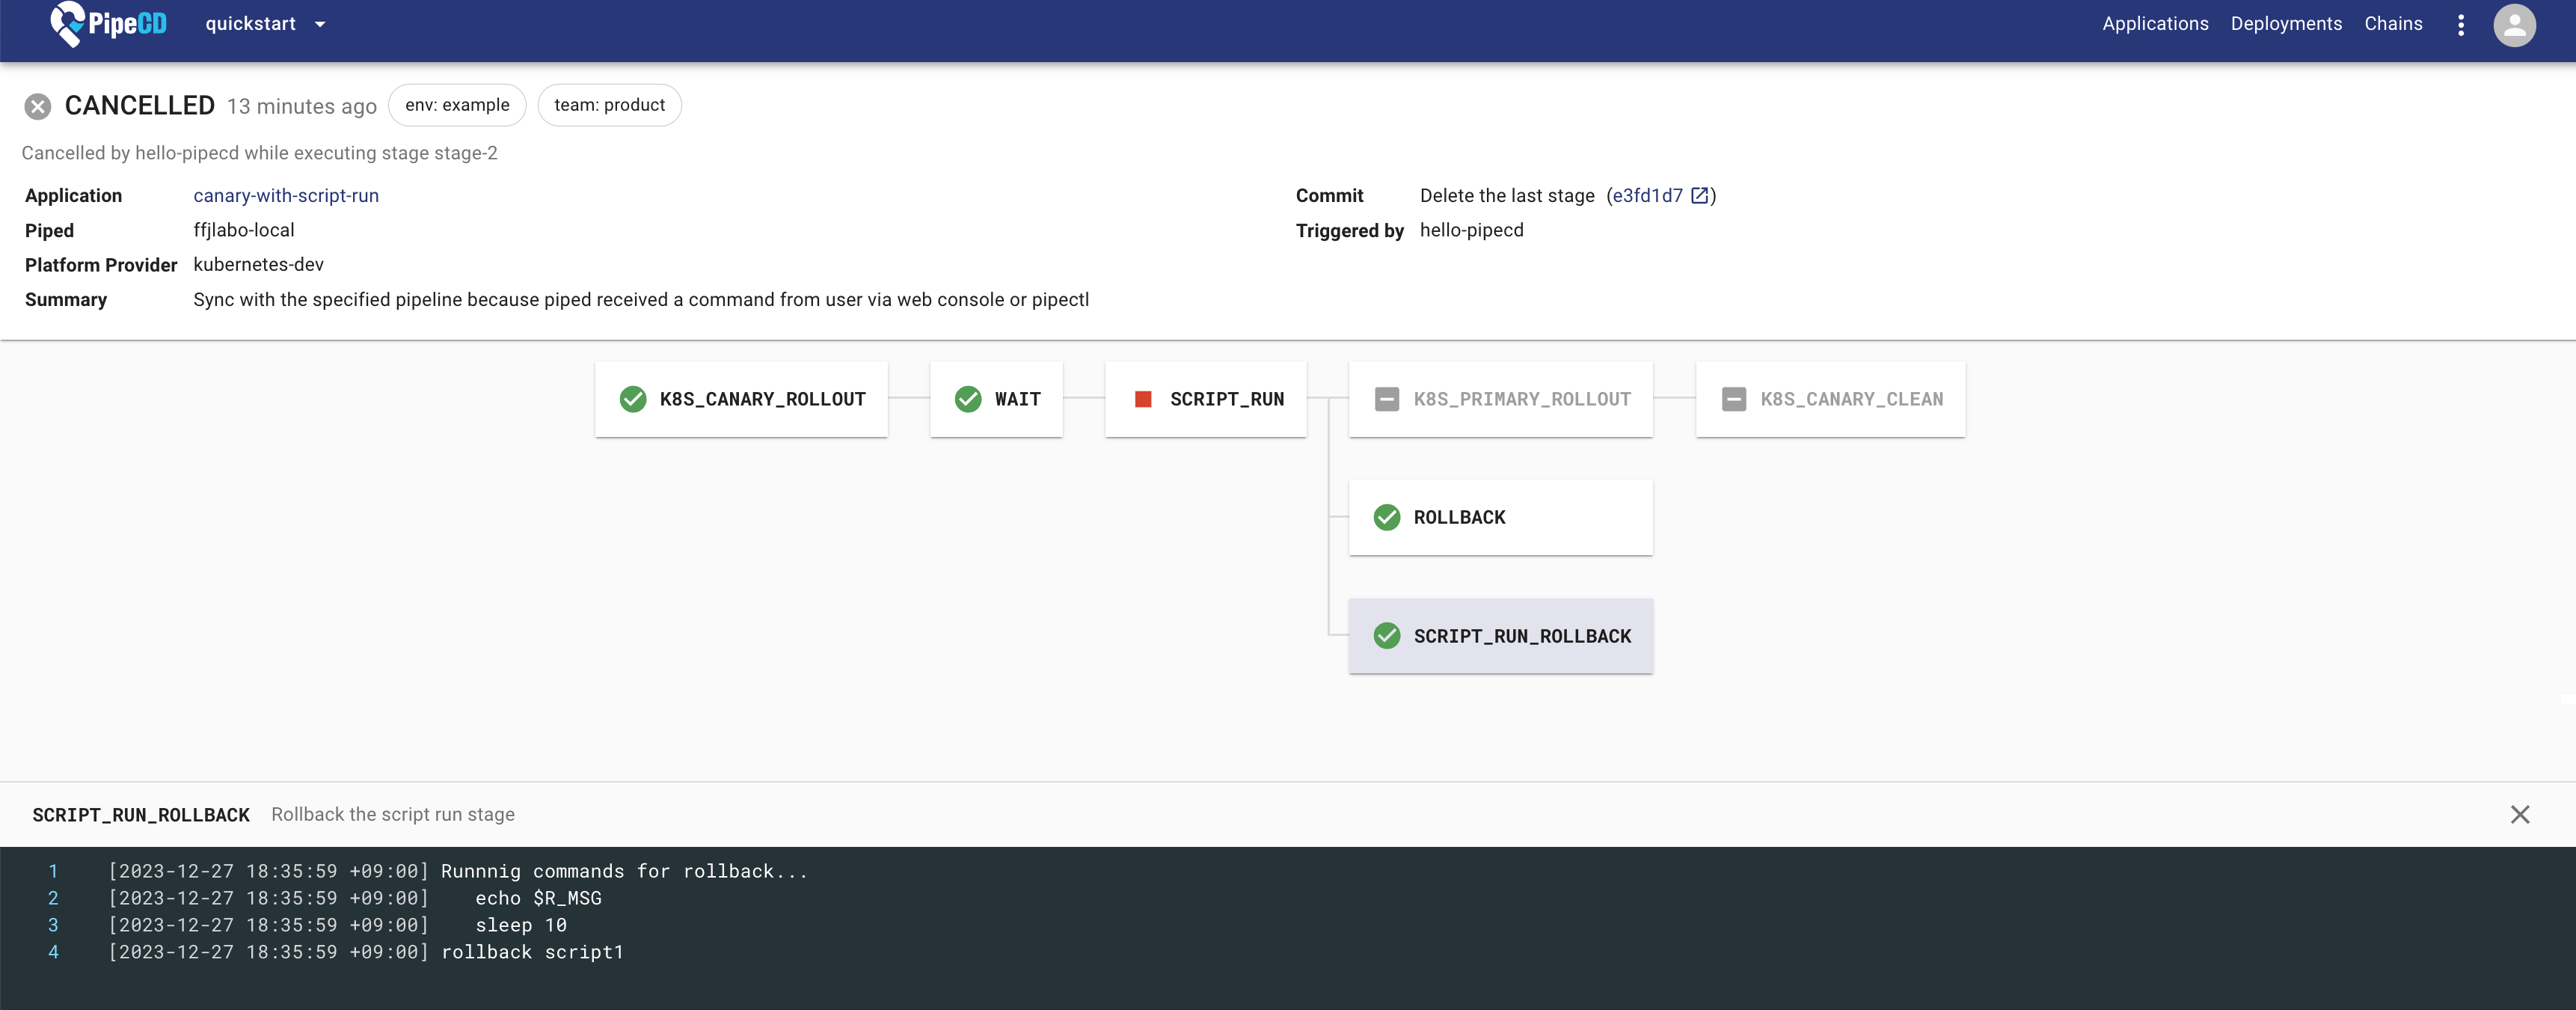This screenshot has height=1010, width=2576.
Task: Go to the Deployments page
Action: (2285, 24)
